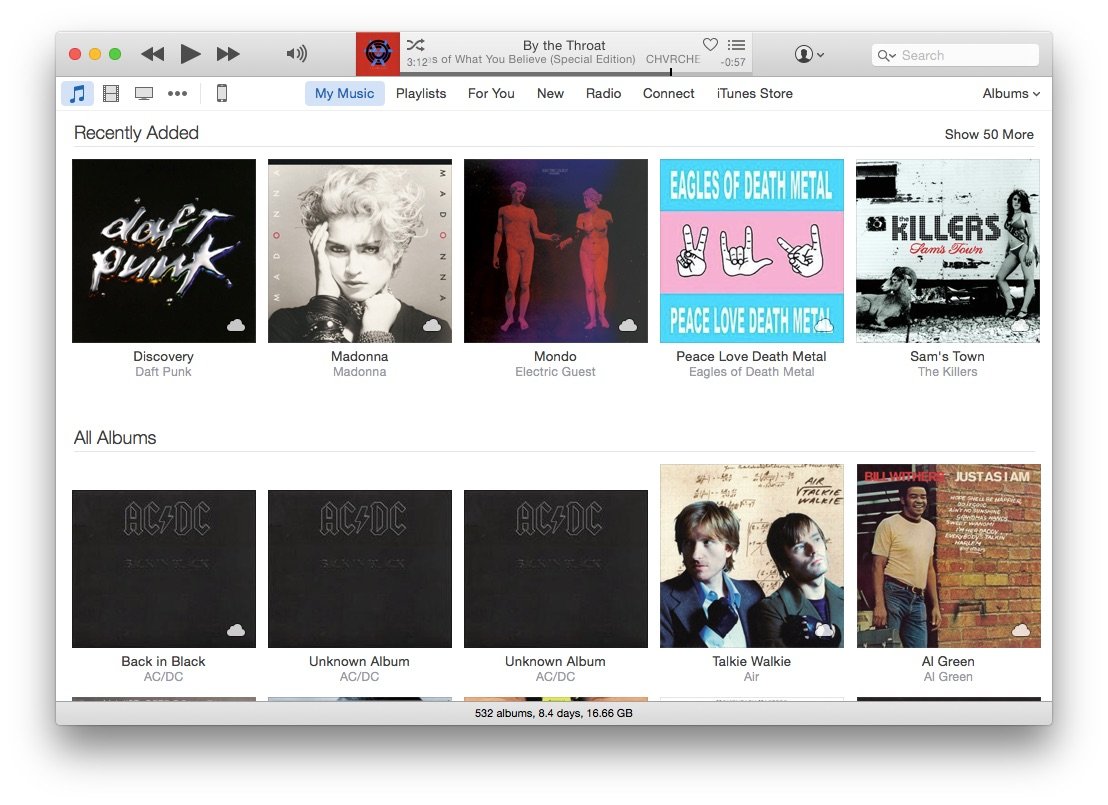This screenshot has height=805, width=1108.
Task: Start playback with the play button
Action: [190, 54]
